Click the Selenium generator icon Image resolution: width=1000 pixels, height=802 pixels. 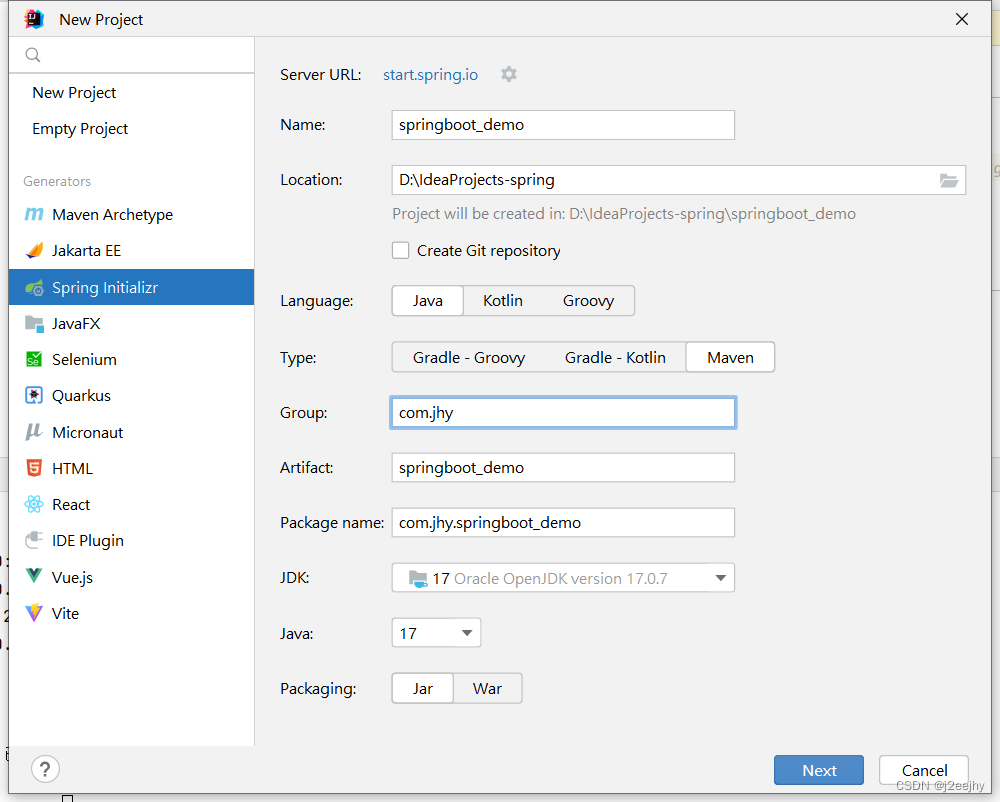tap(34, 360)
